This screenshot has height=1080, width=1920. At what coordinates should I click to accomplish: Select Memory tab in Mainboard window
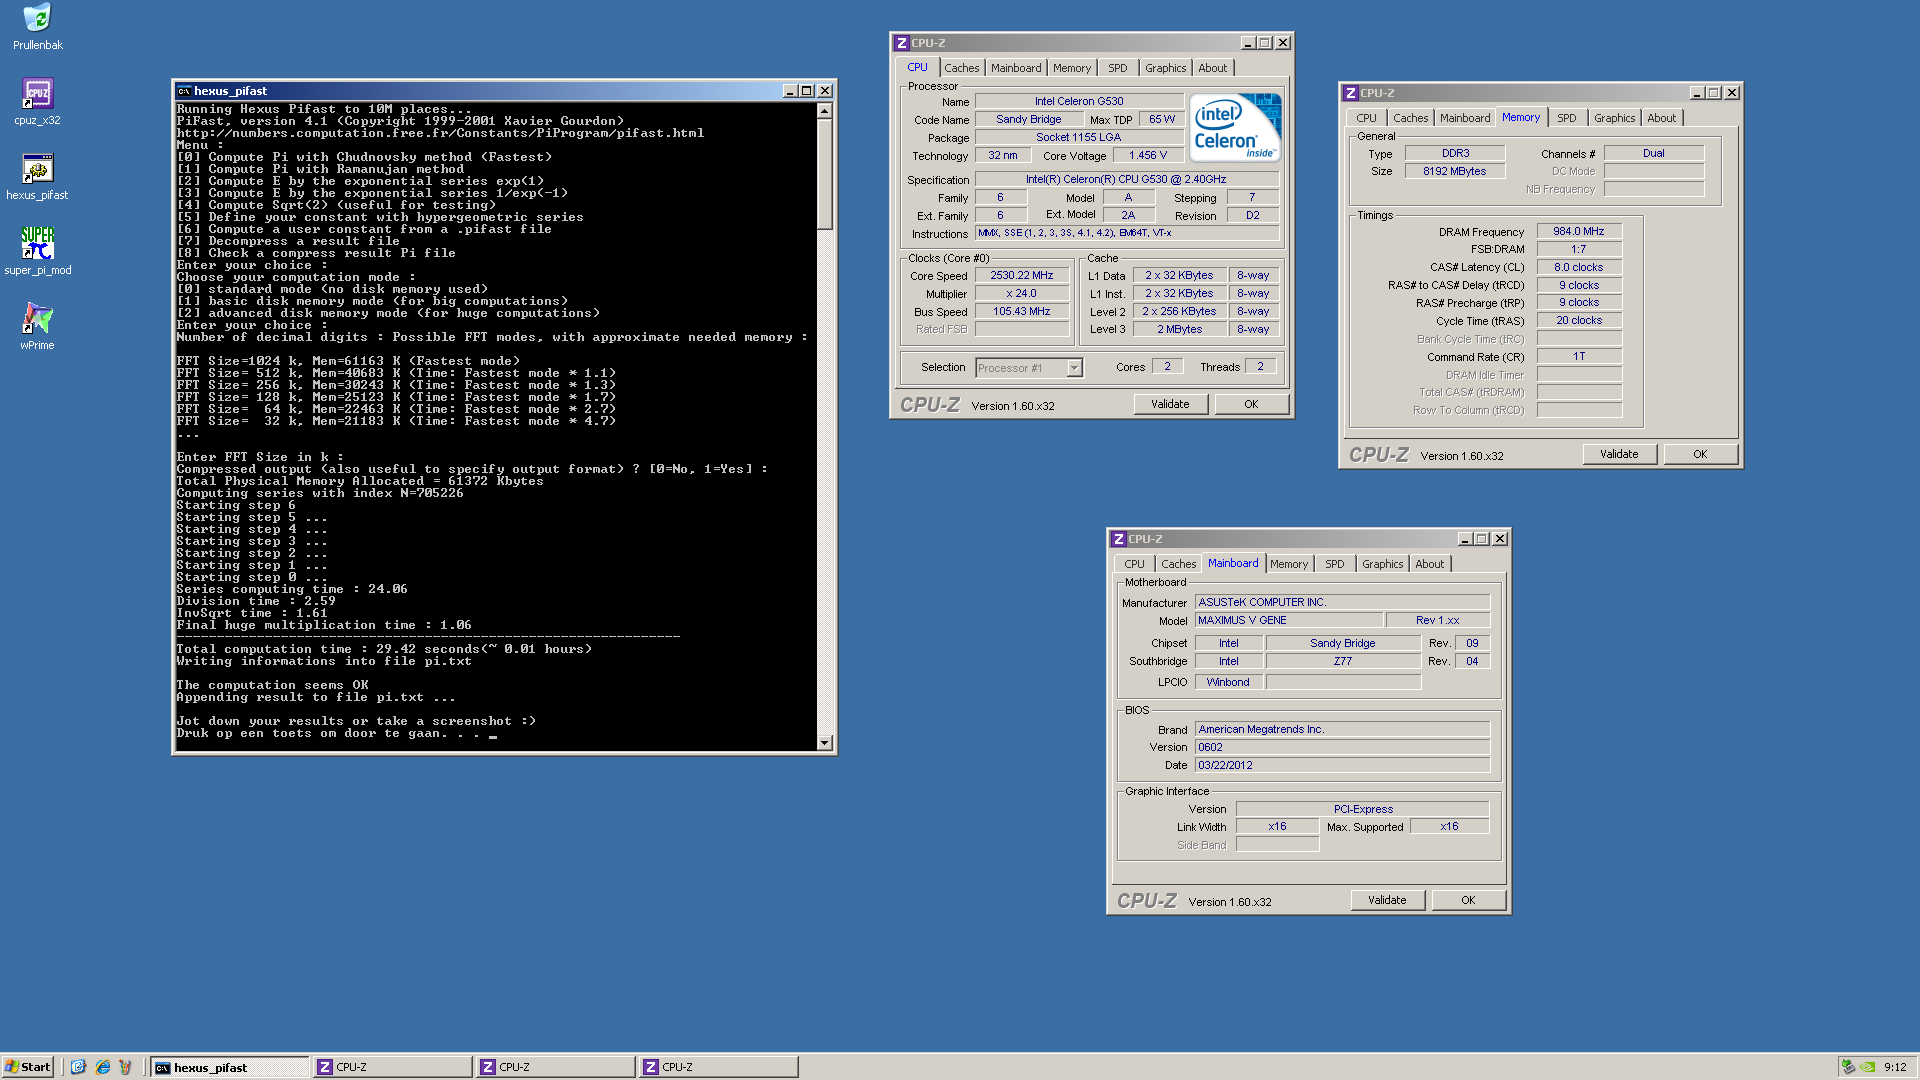pos(1288,564)
